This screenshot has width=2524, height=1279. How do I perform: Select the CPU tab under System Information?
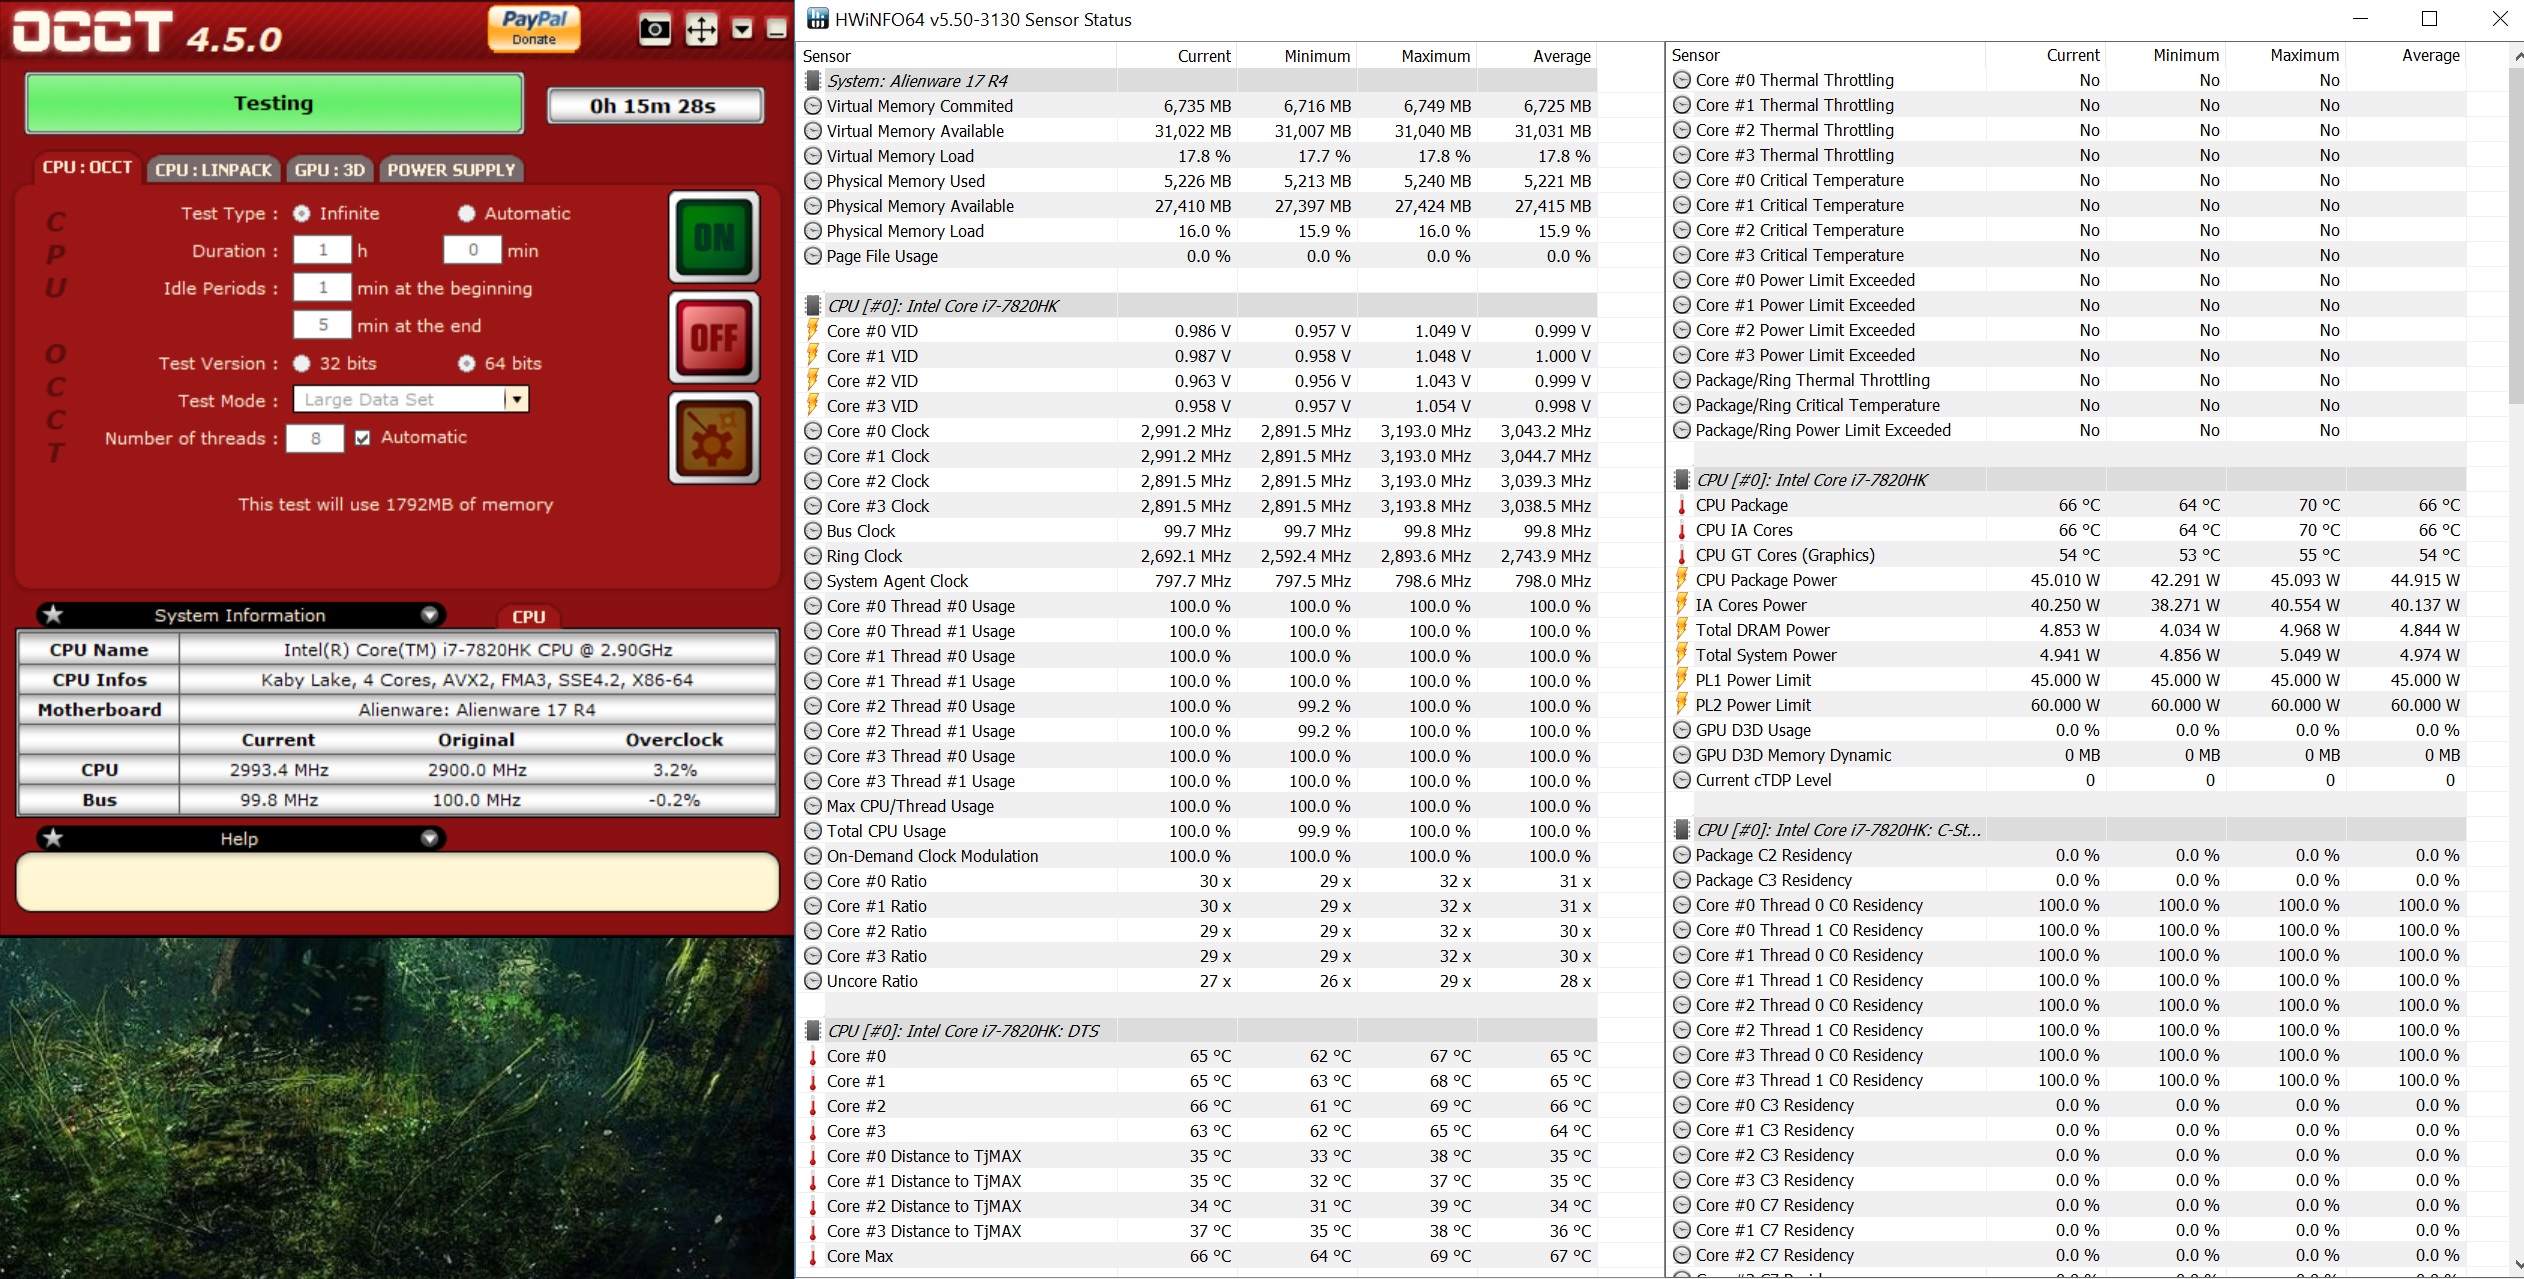pos(529,617)
